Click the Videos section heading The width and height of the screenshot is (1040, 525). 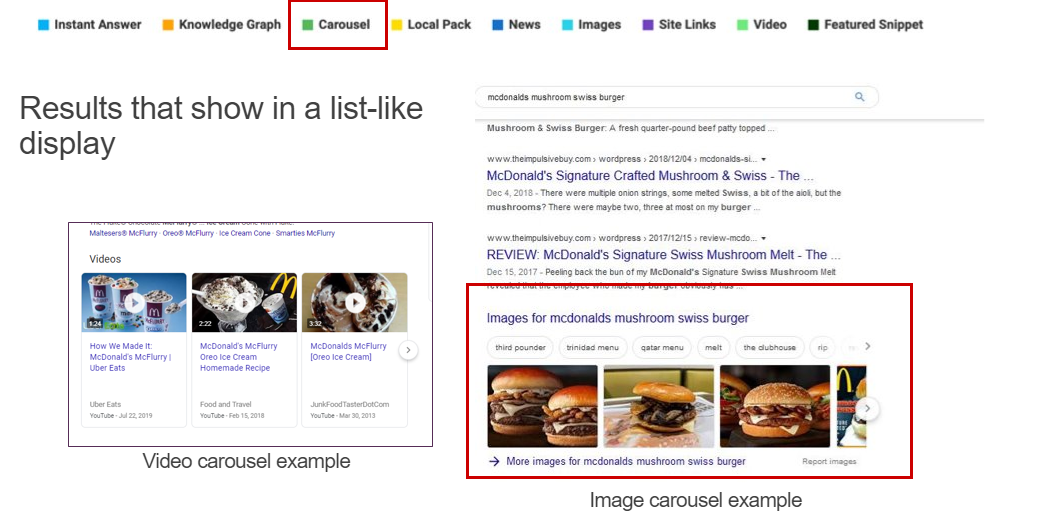pos(105,259)
